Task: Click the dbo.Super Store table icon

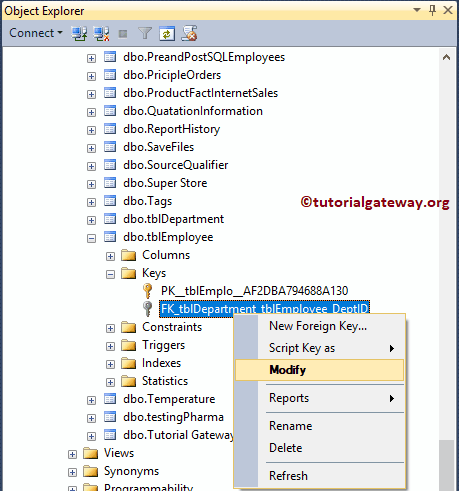Action: tap(110, 183)
